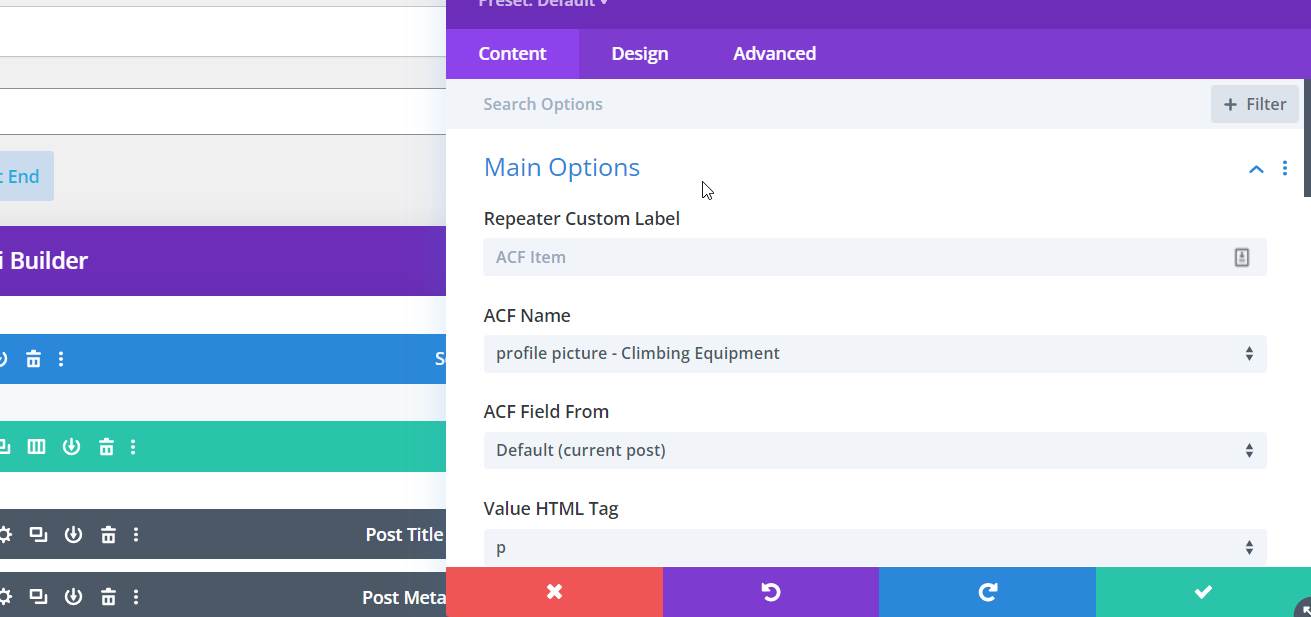Delete the green row with trash icon

pos(106,447)
